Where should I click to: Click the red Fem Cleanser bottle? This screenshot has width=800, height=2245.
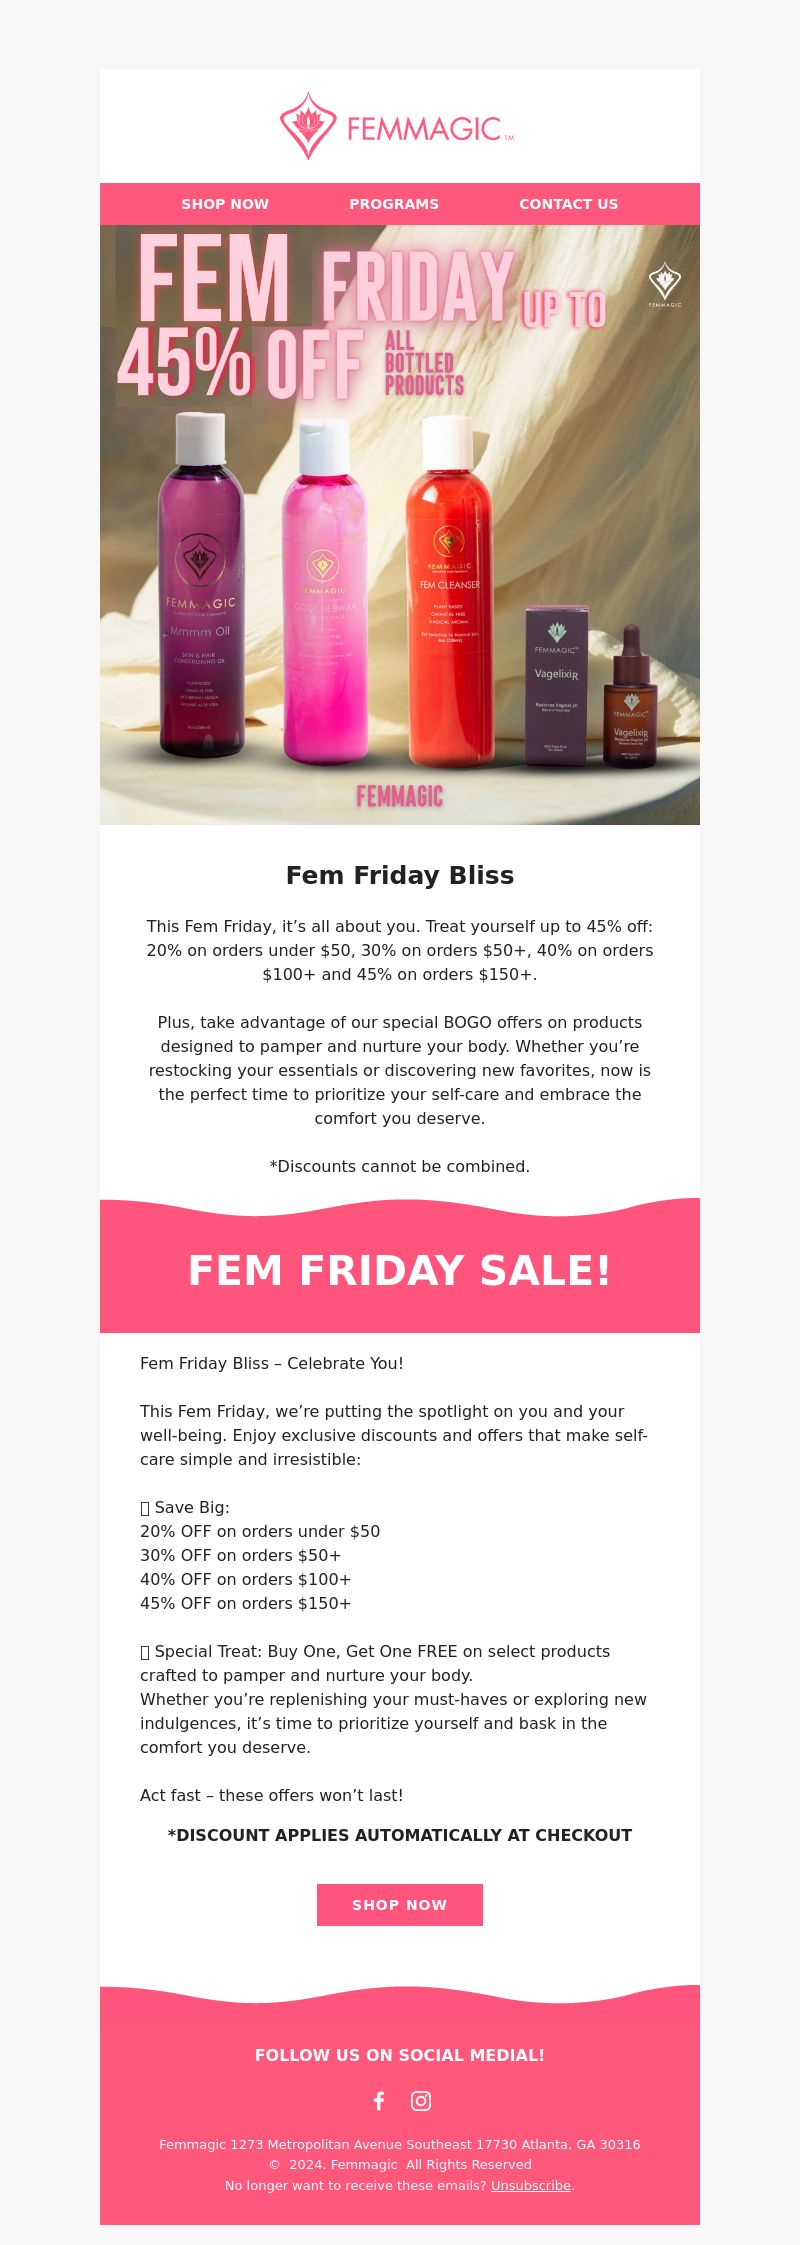click(x=449, y=592)
